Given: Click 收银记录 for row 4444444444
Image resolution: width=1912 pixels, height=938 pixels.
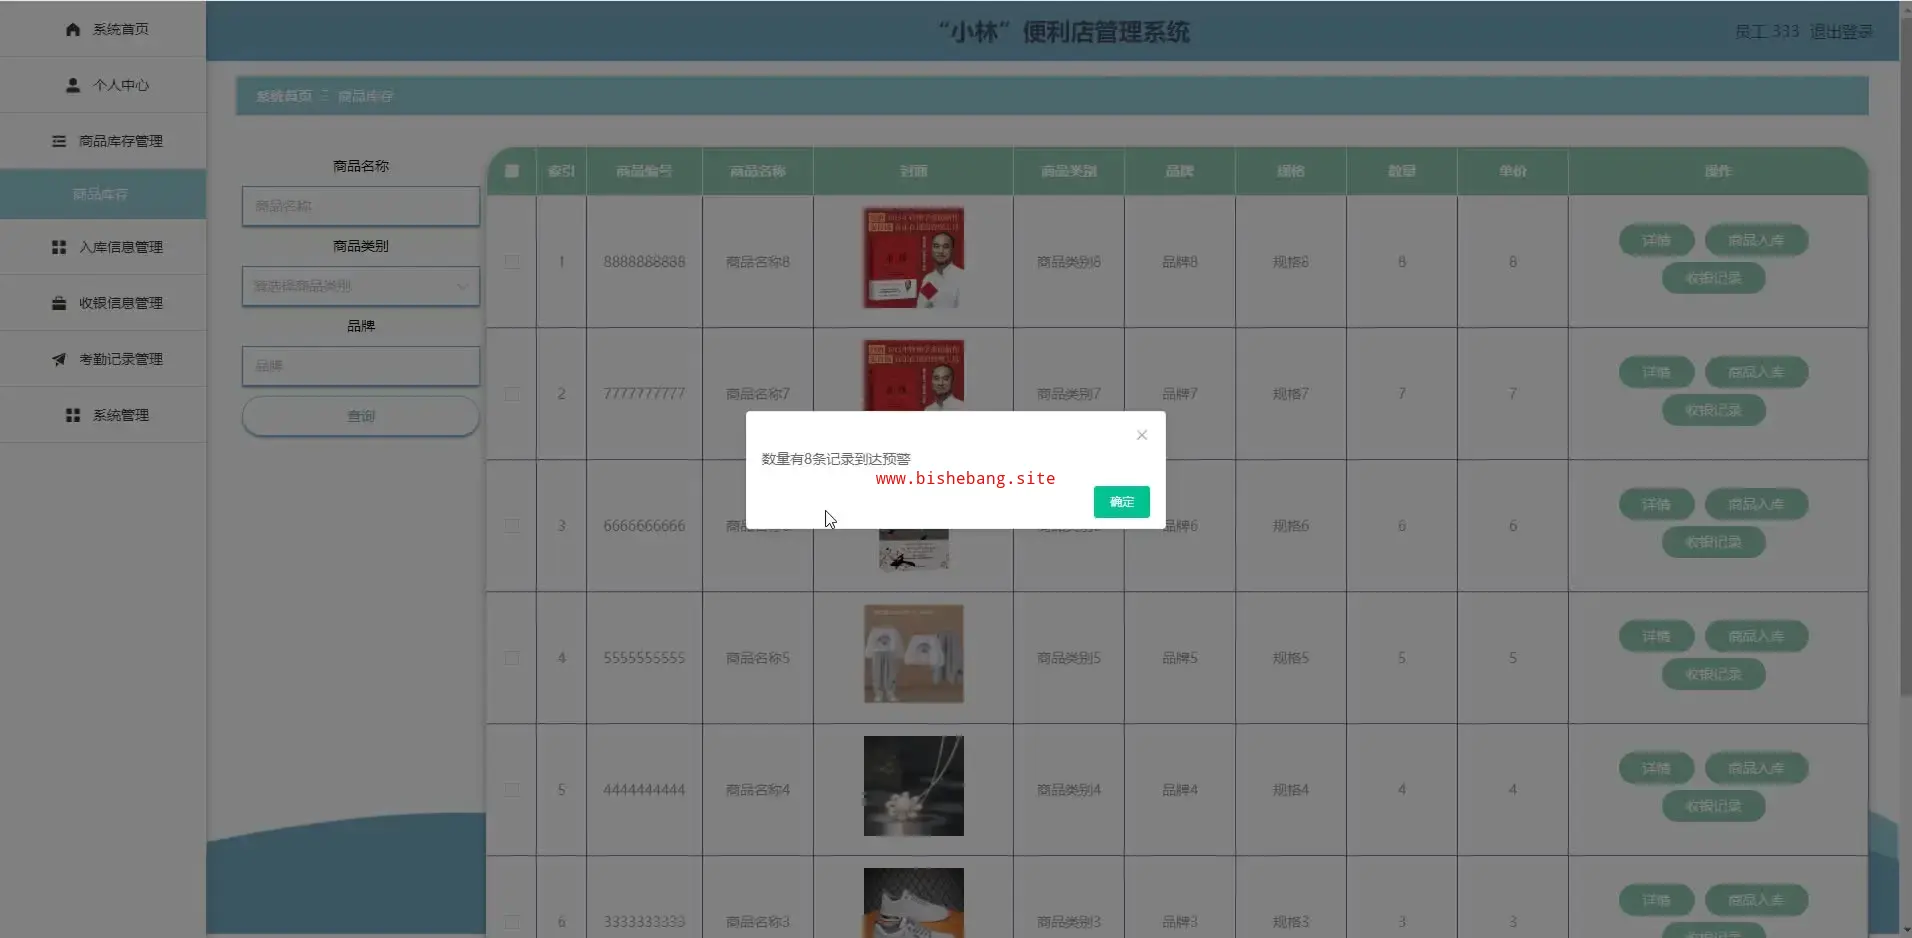Looking at the screenshot, I should click(x=1713, y=806).
